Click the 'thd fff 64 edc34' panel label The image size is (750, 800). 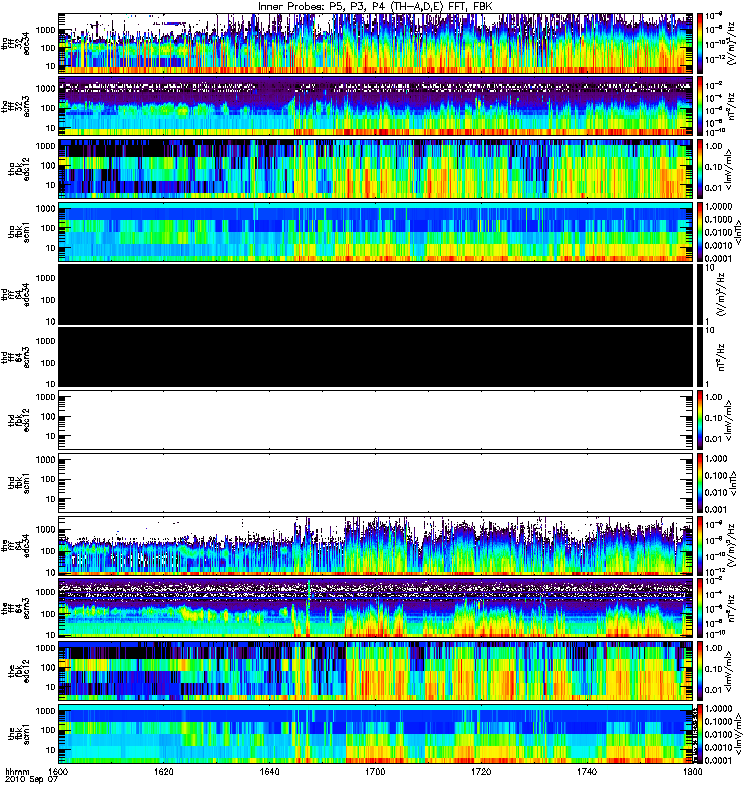pos(15,294)
